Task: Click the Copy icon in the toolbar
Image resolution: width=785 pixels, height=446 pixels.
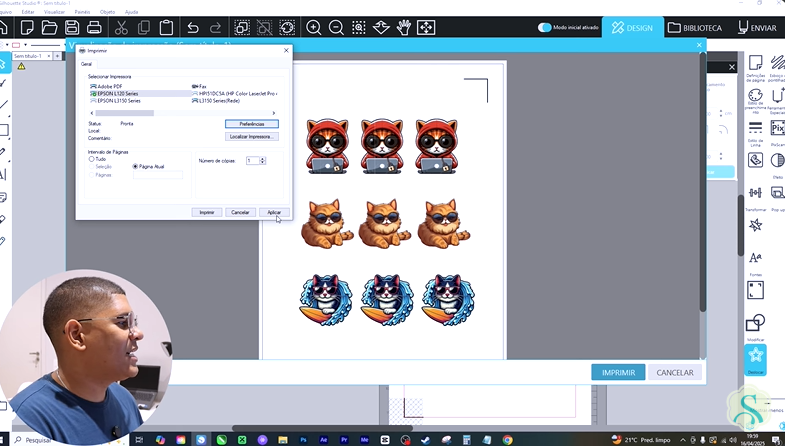Action: [x=144, y=28]
